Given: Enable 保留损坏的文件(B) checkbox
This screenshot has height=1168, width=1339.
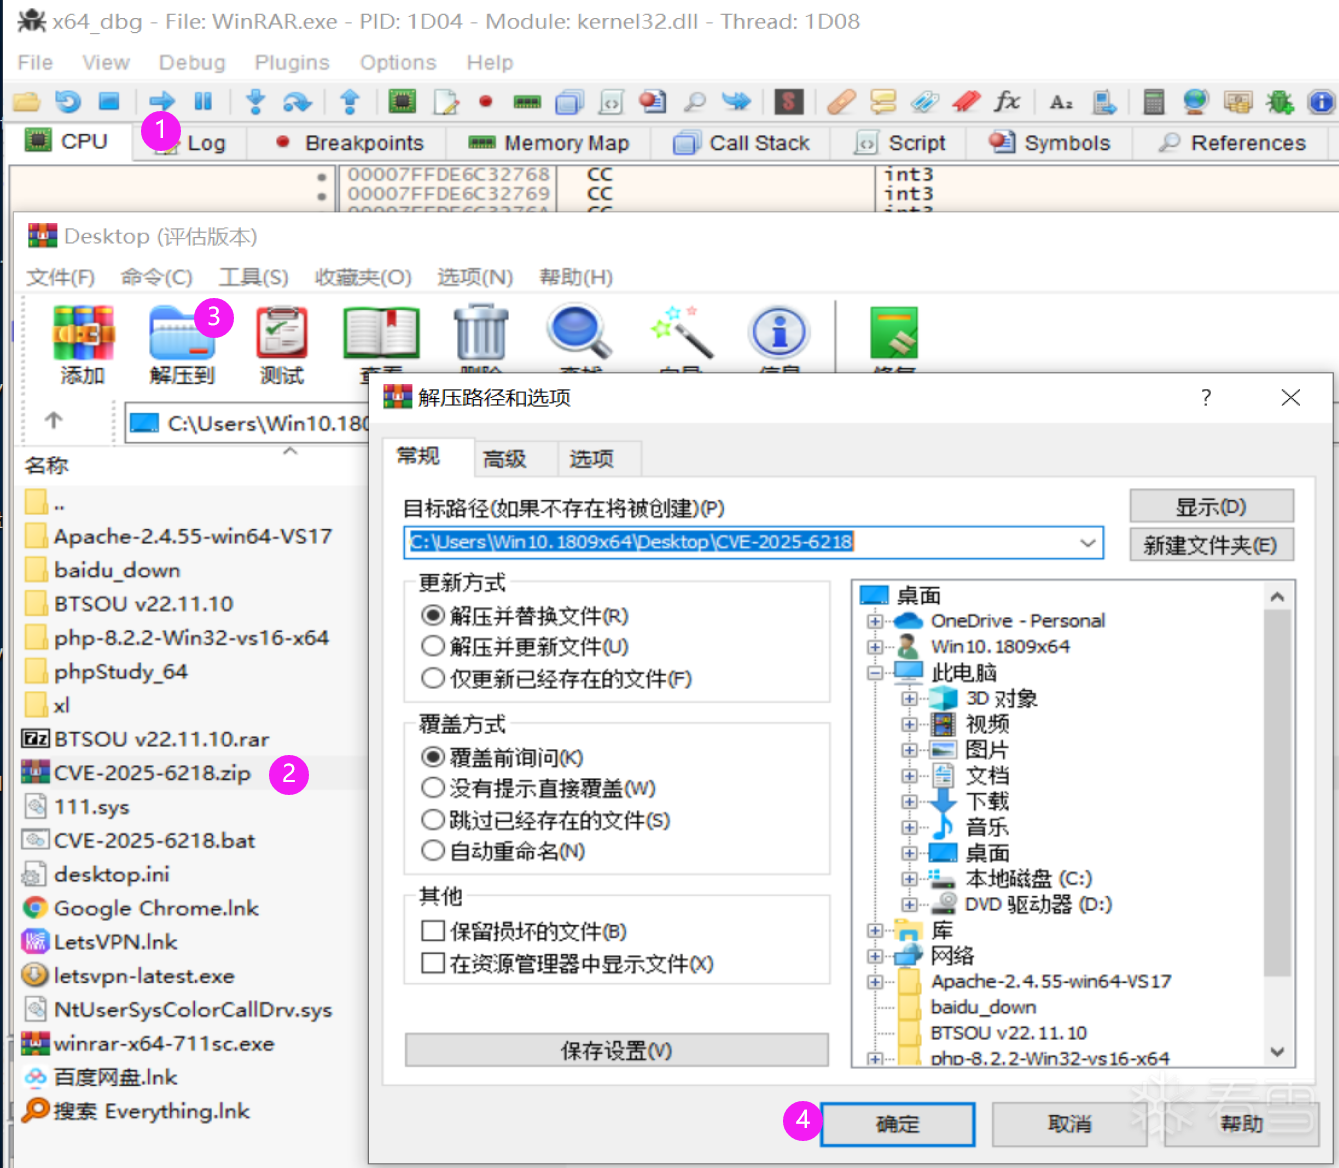Looking at the screenshot, I should pos(432,930).
